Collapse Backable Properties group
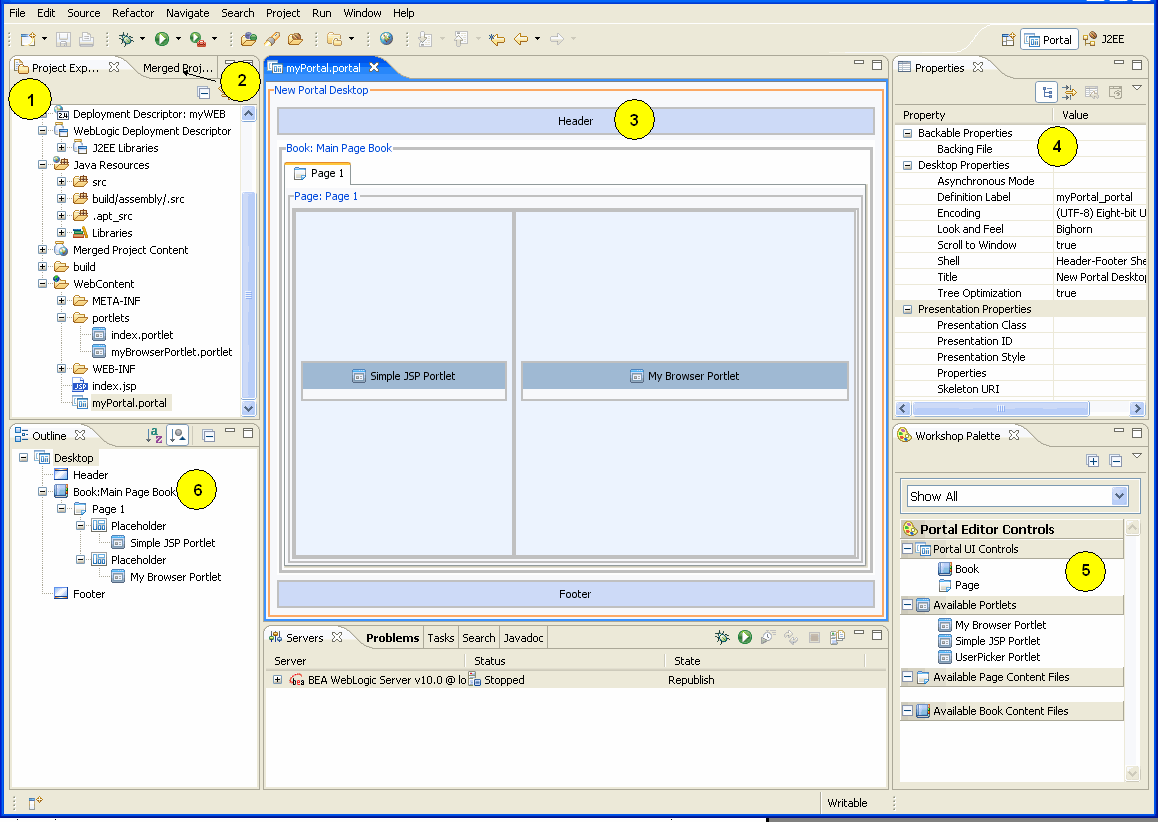Screen dimensions: 1158x822 [907, 133]
